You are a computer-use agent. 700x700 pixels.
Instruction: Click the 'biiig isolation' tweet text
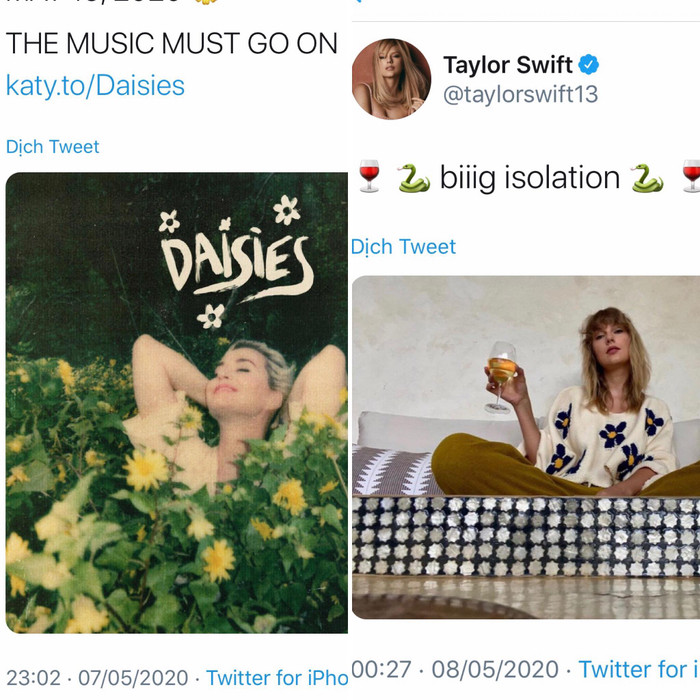[x=530, y=178]
